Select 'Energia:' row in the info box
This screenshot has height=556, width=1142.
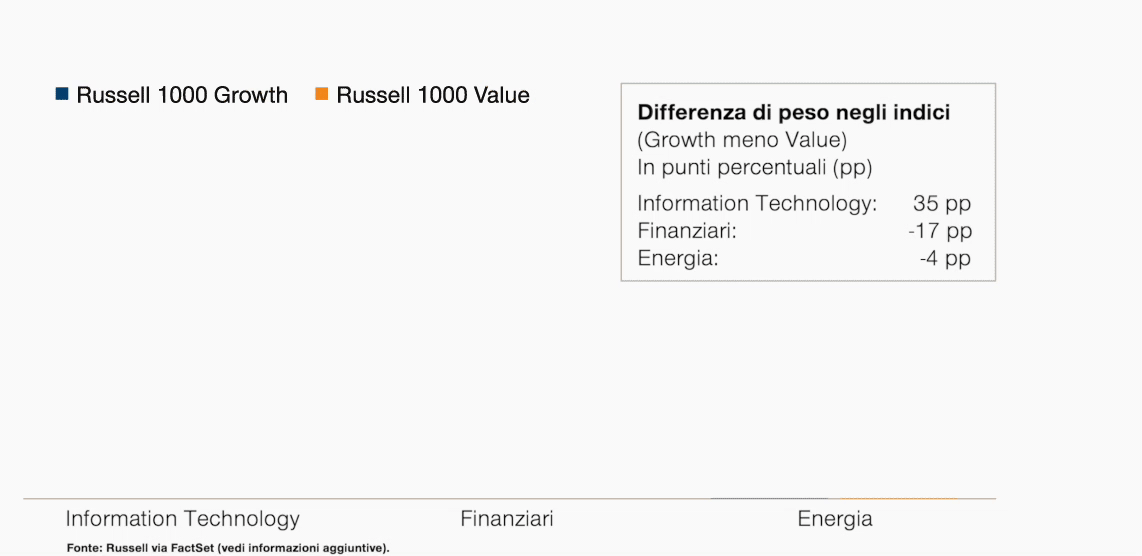[x=804, y=259]
